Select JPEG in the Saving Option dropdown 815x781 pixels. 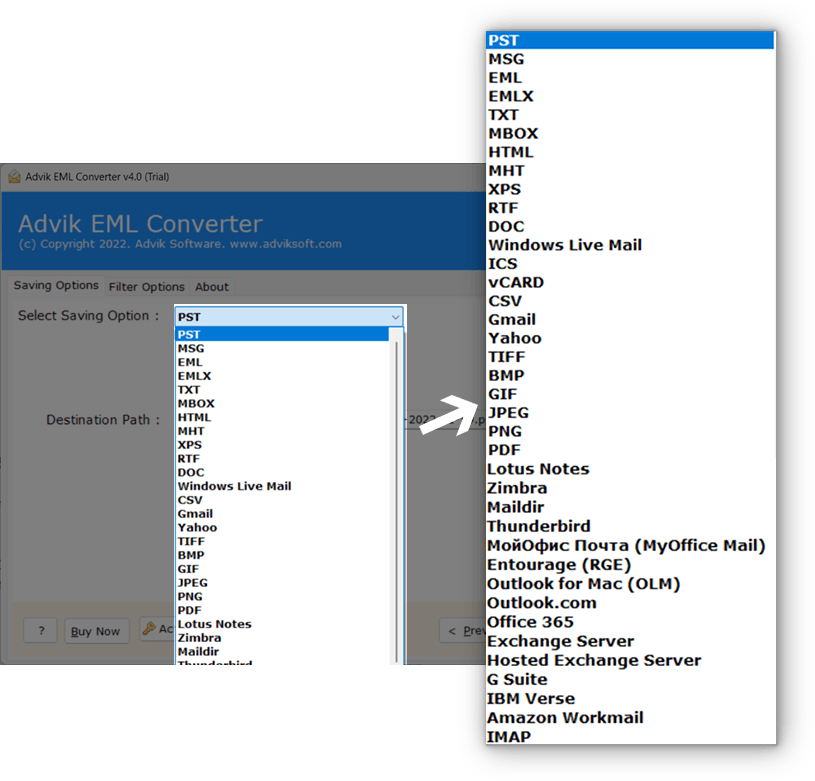coord(282,582)
